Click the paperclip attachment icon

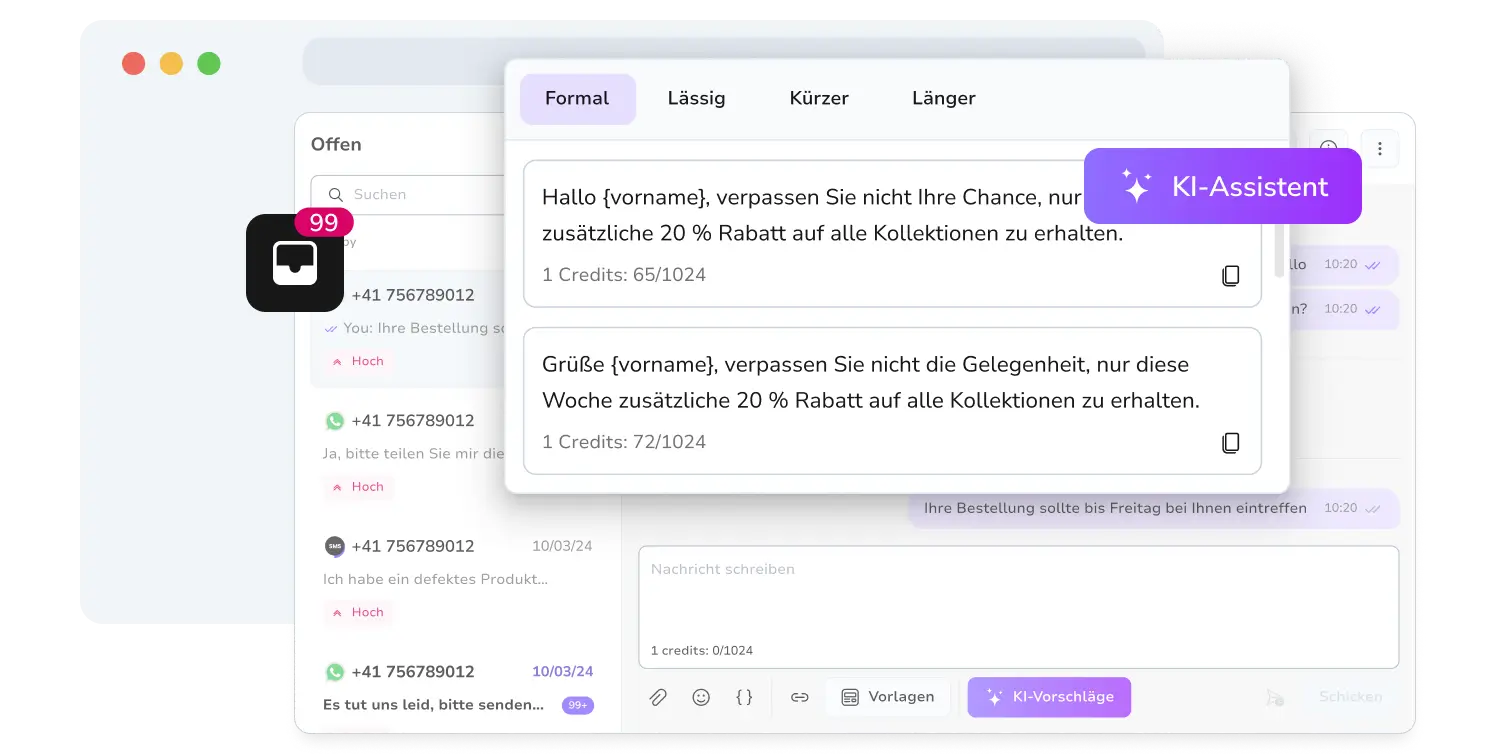(x=658, y=697)
